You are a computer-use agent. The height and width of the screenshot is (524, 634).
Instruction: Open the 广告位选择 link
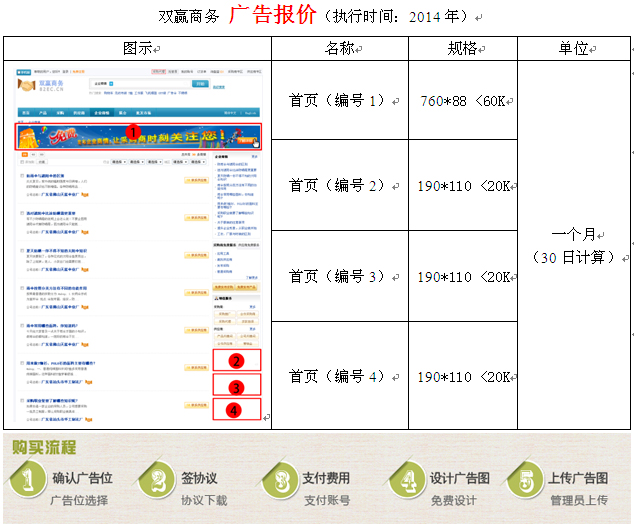(78, 500)
